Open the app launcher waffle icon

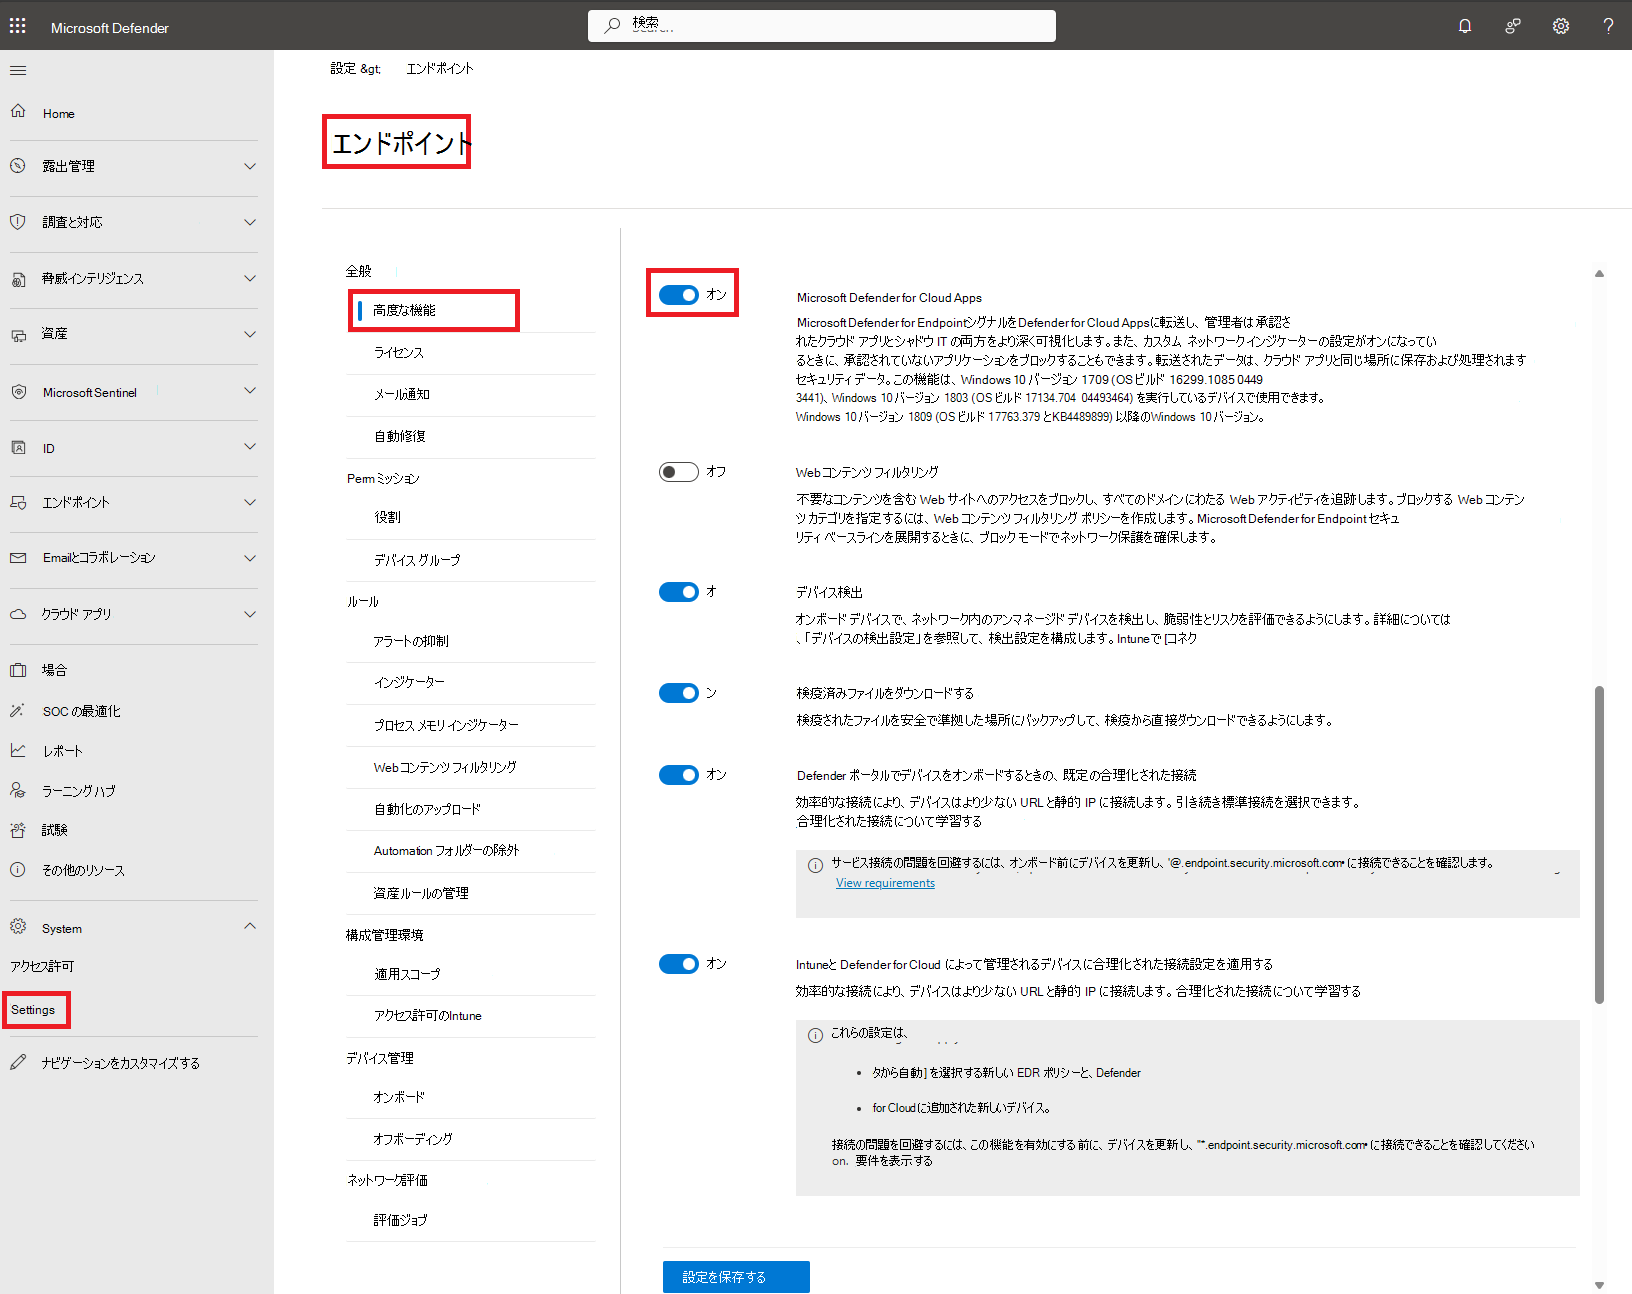tap(17, 25)
